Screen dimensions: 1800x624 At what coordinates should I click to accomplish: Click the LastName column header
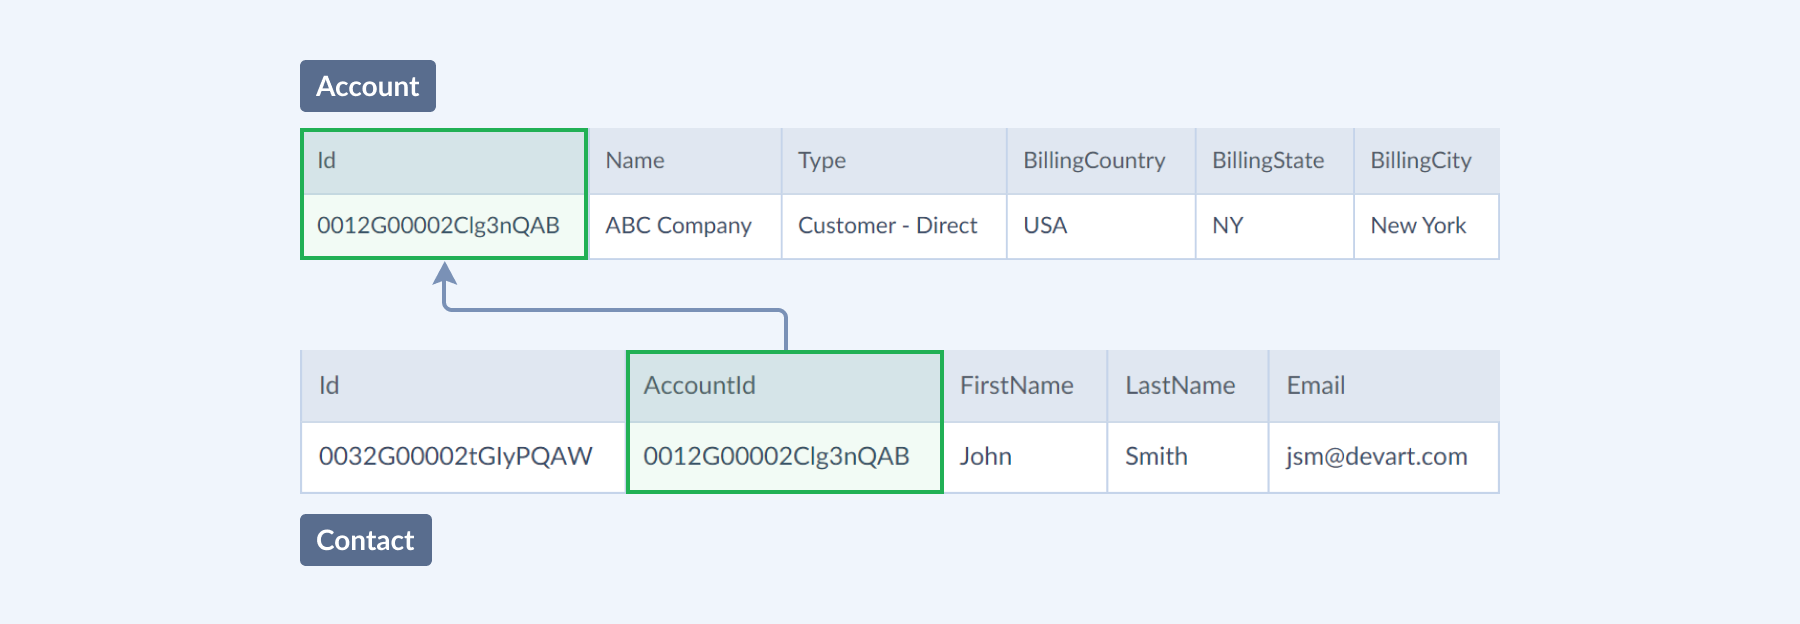tap(1188, 386)
